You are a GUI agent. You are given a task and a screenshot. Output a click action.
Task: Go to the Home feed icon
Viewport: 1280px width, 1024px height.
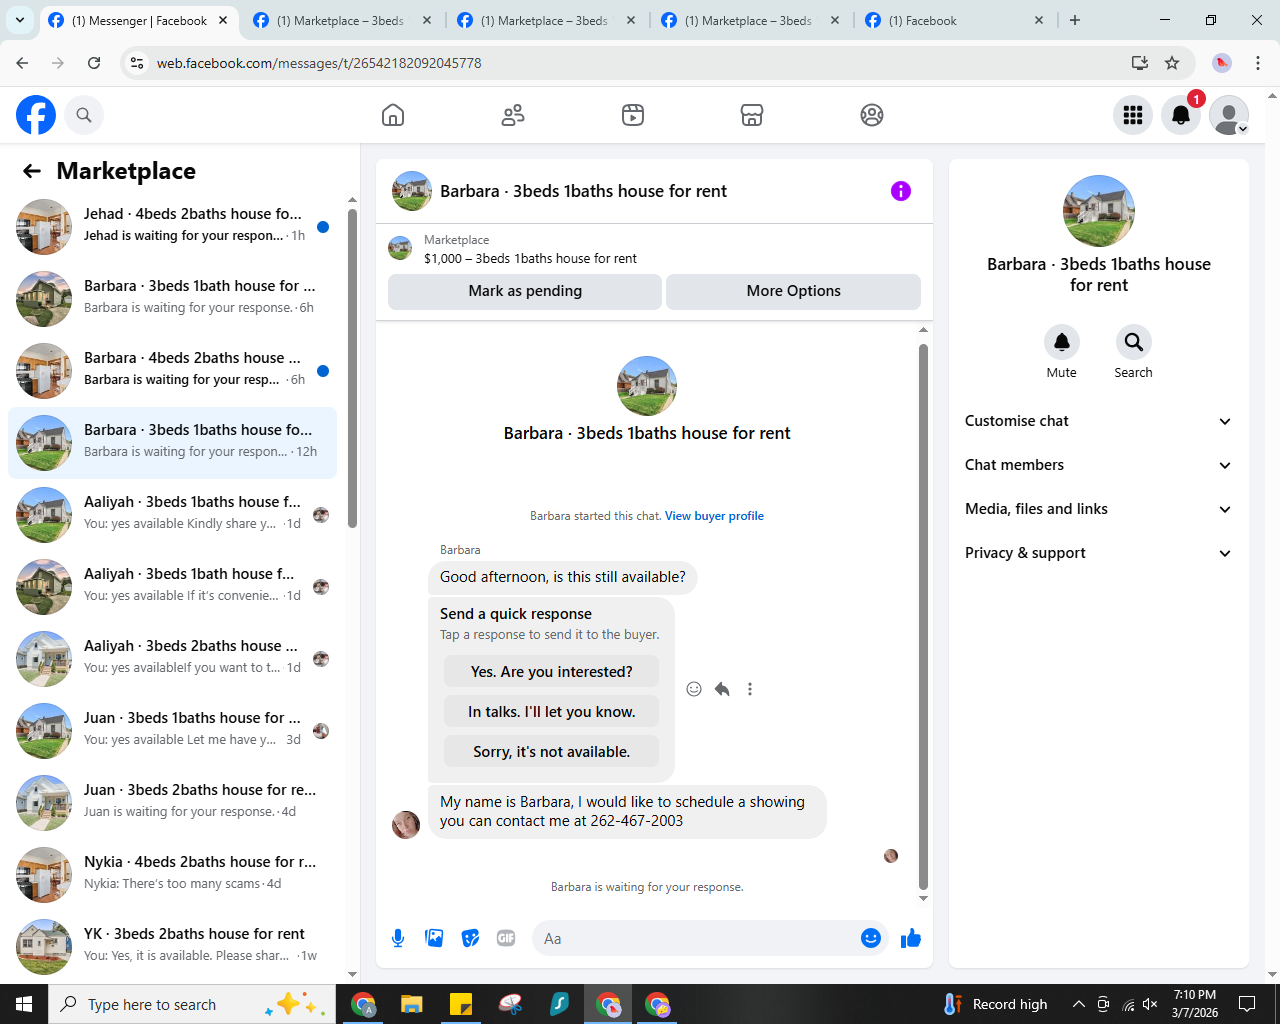[x=393, y=115]
